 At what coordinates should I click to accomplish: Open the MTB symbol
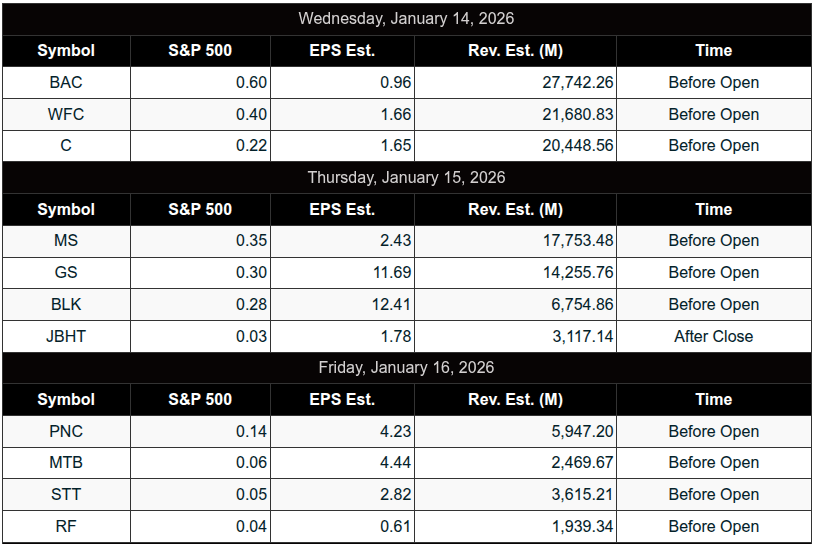66,463
